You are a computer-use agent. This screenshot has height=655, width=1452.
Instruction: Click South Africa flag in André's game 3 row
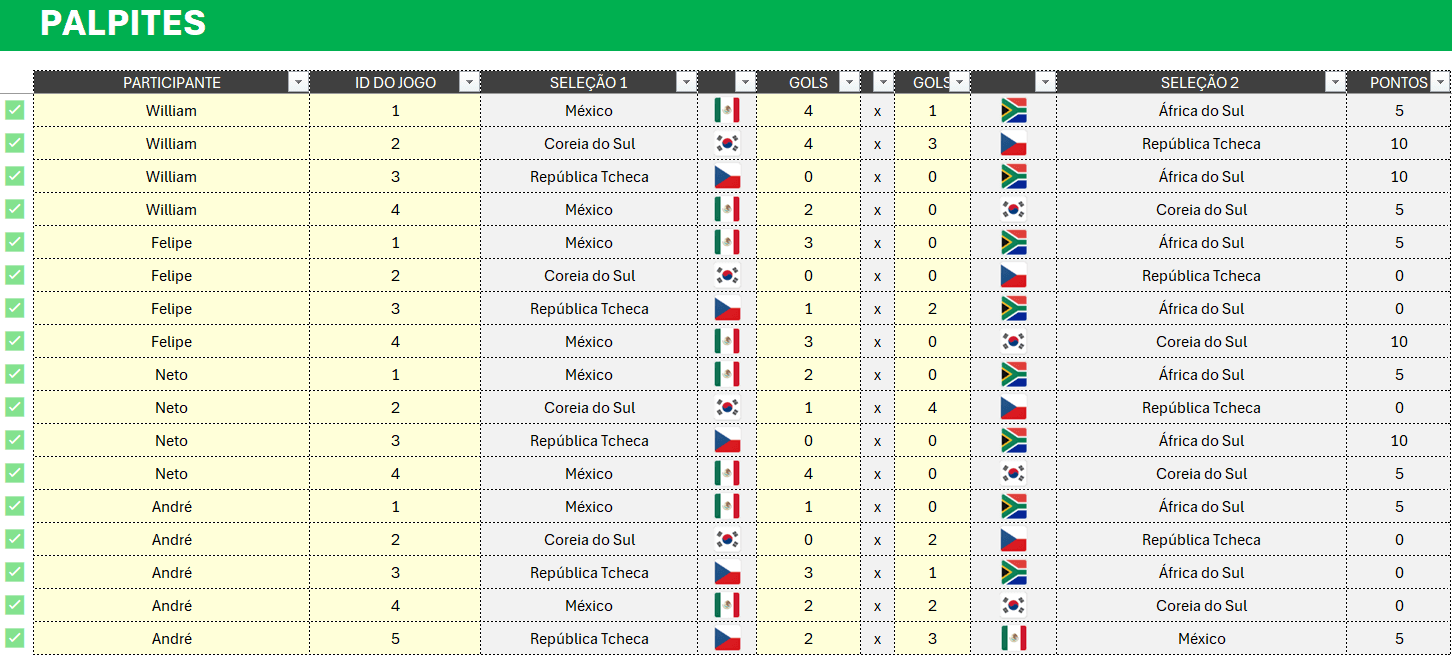click(x=1014, y=573)
